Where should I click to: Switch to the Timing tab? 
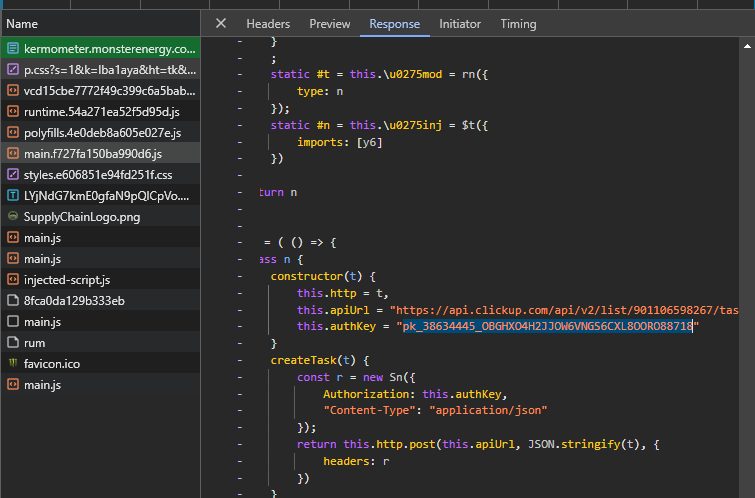518,24
